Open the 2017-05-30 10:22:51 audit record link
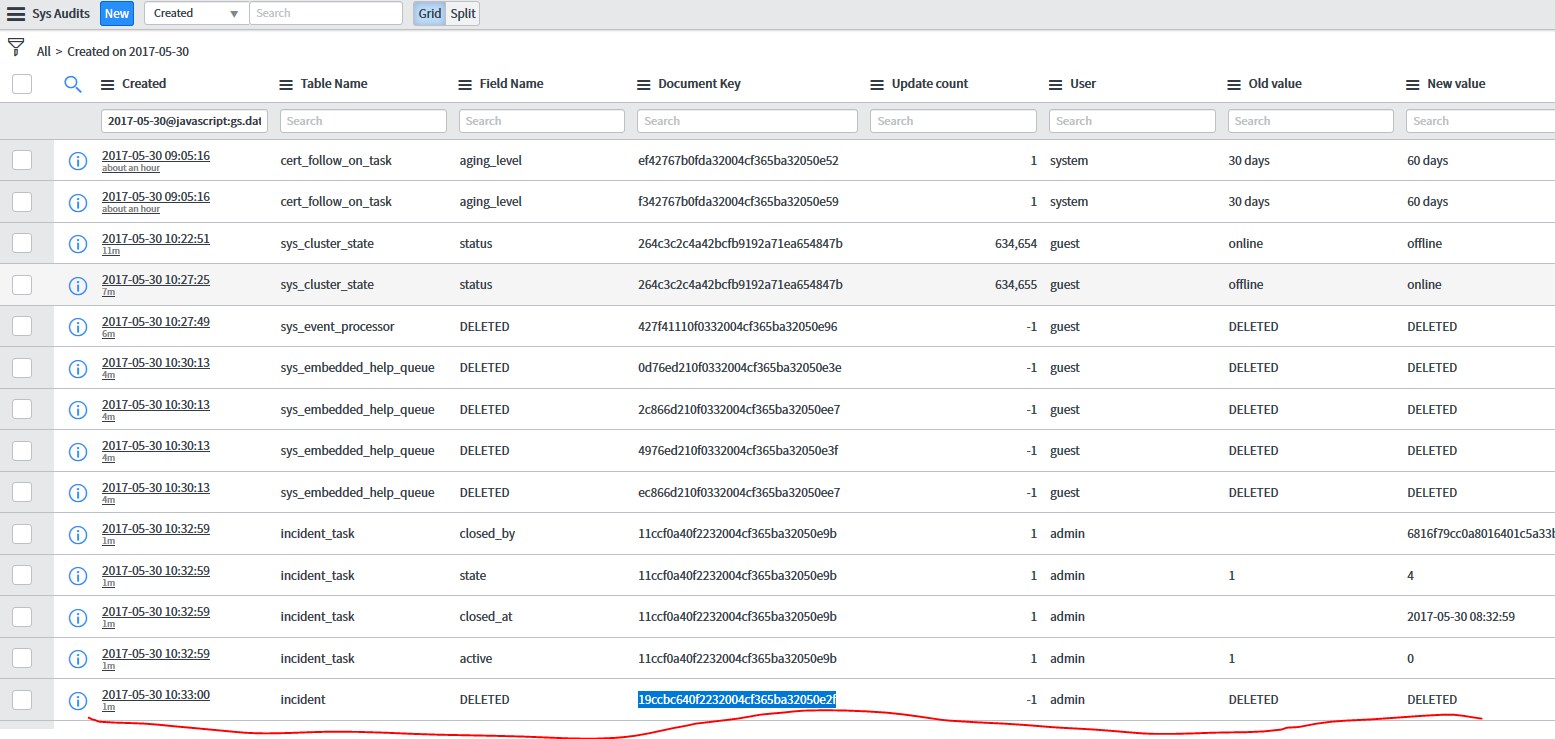Screen dimensions: 1555x739 [x=155, y=238]
